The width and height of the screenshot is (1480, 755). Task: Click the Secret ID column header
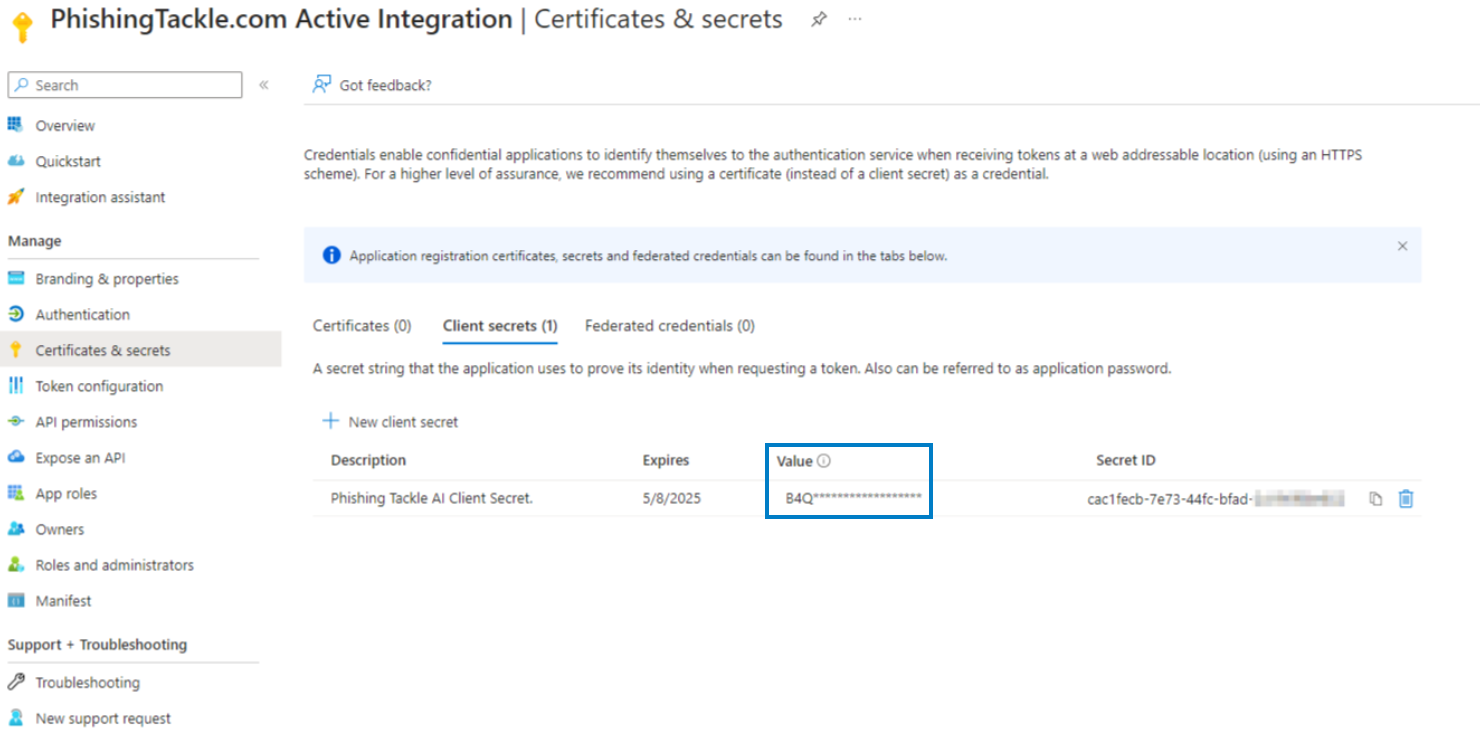point(1126,460)
